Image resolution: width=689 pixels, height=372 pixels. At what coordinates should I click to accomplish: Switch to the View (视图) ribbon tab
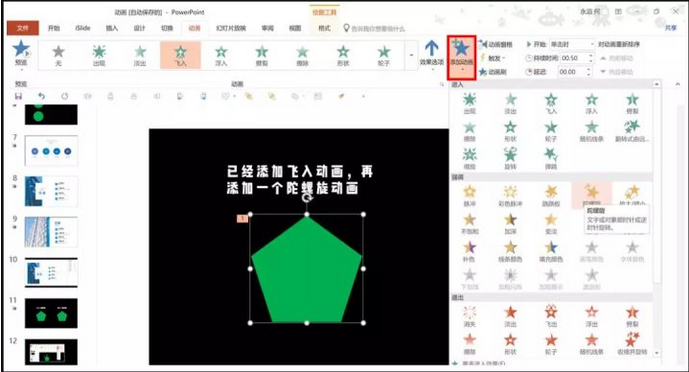pyautogui.click(x=295, y=28)
